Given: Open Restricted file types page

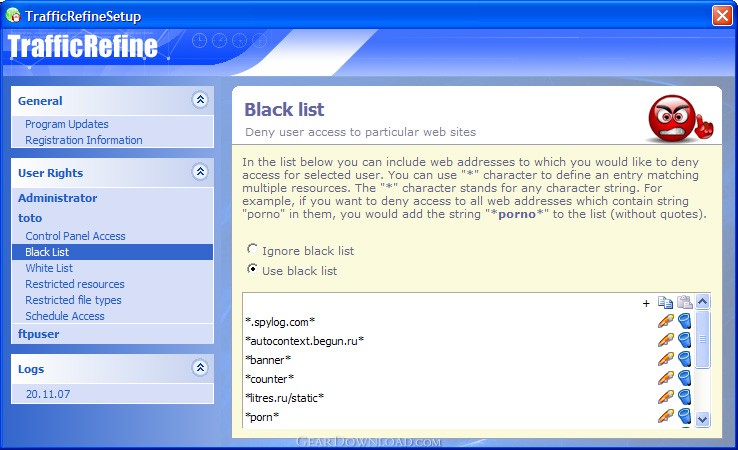Looking at the screenshot, I should [73, 300].
